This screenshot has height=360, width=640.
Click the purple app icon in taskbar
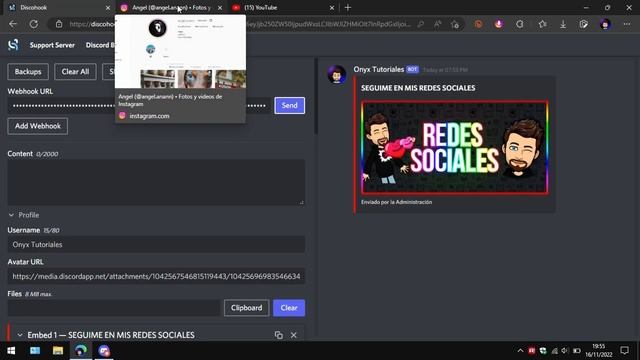pyautogui.click(x=104, y=351)
